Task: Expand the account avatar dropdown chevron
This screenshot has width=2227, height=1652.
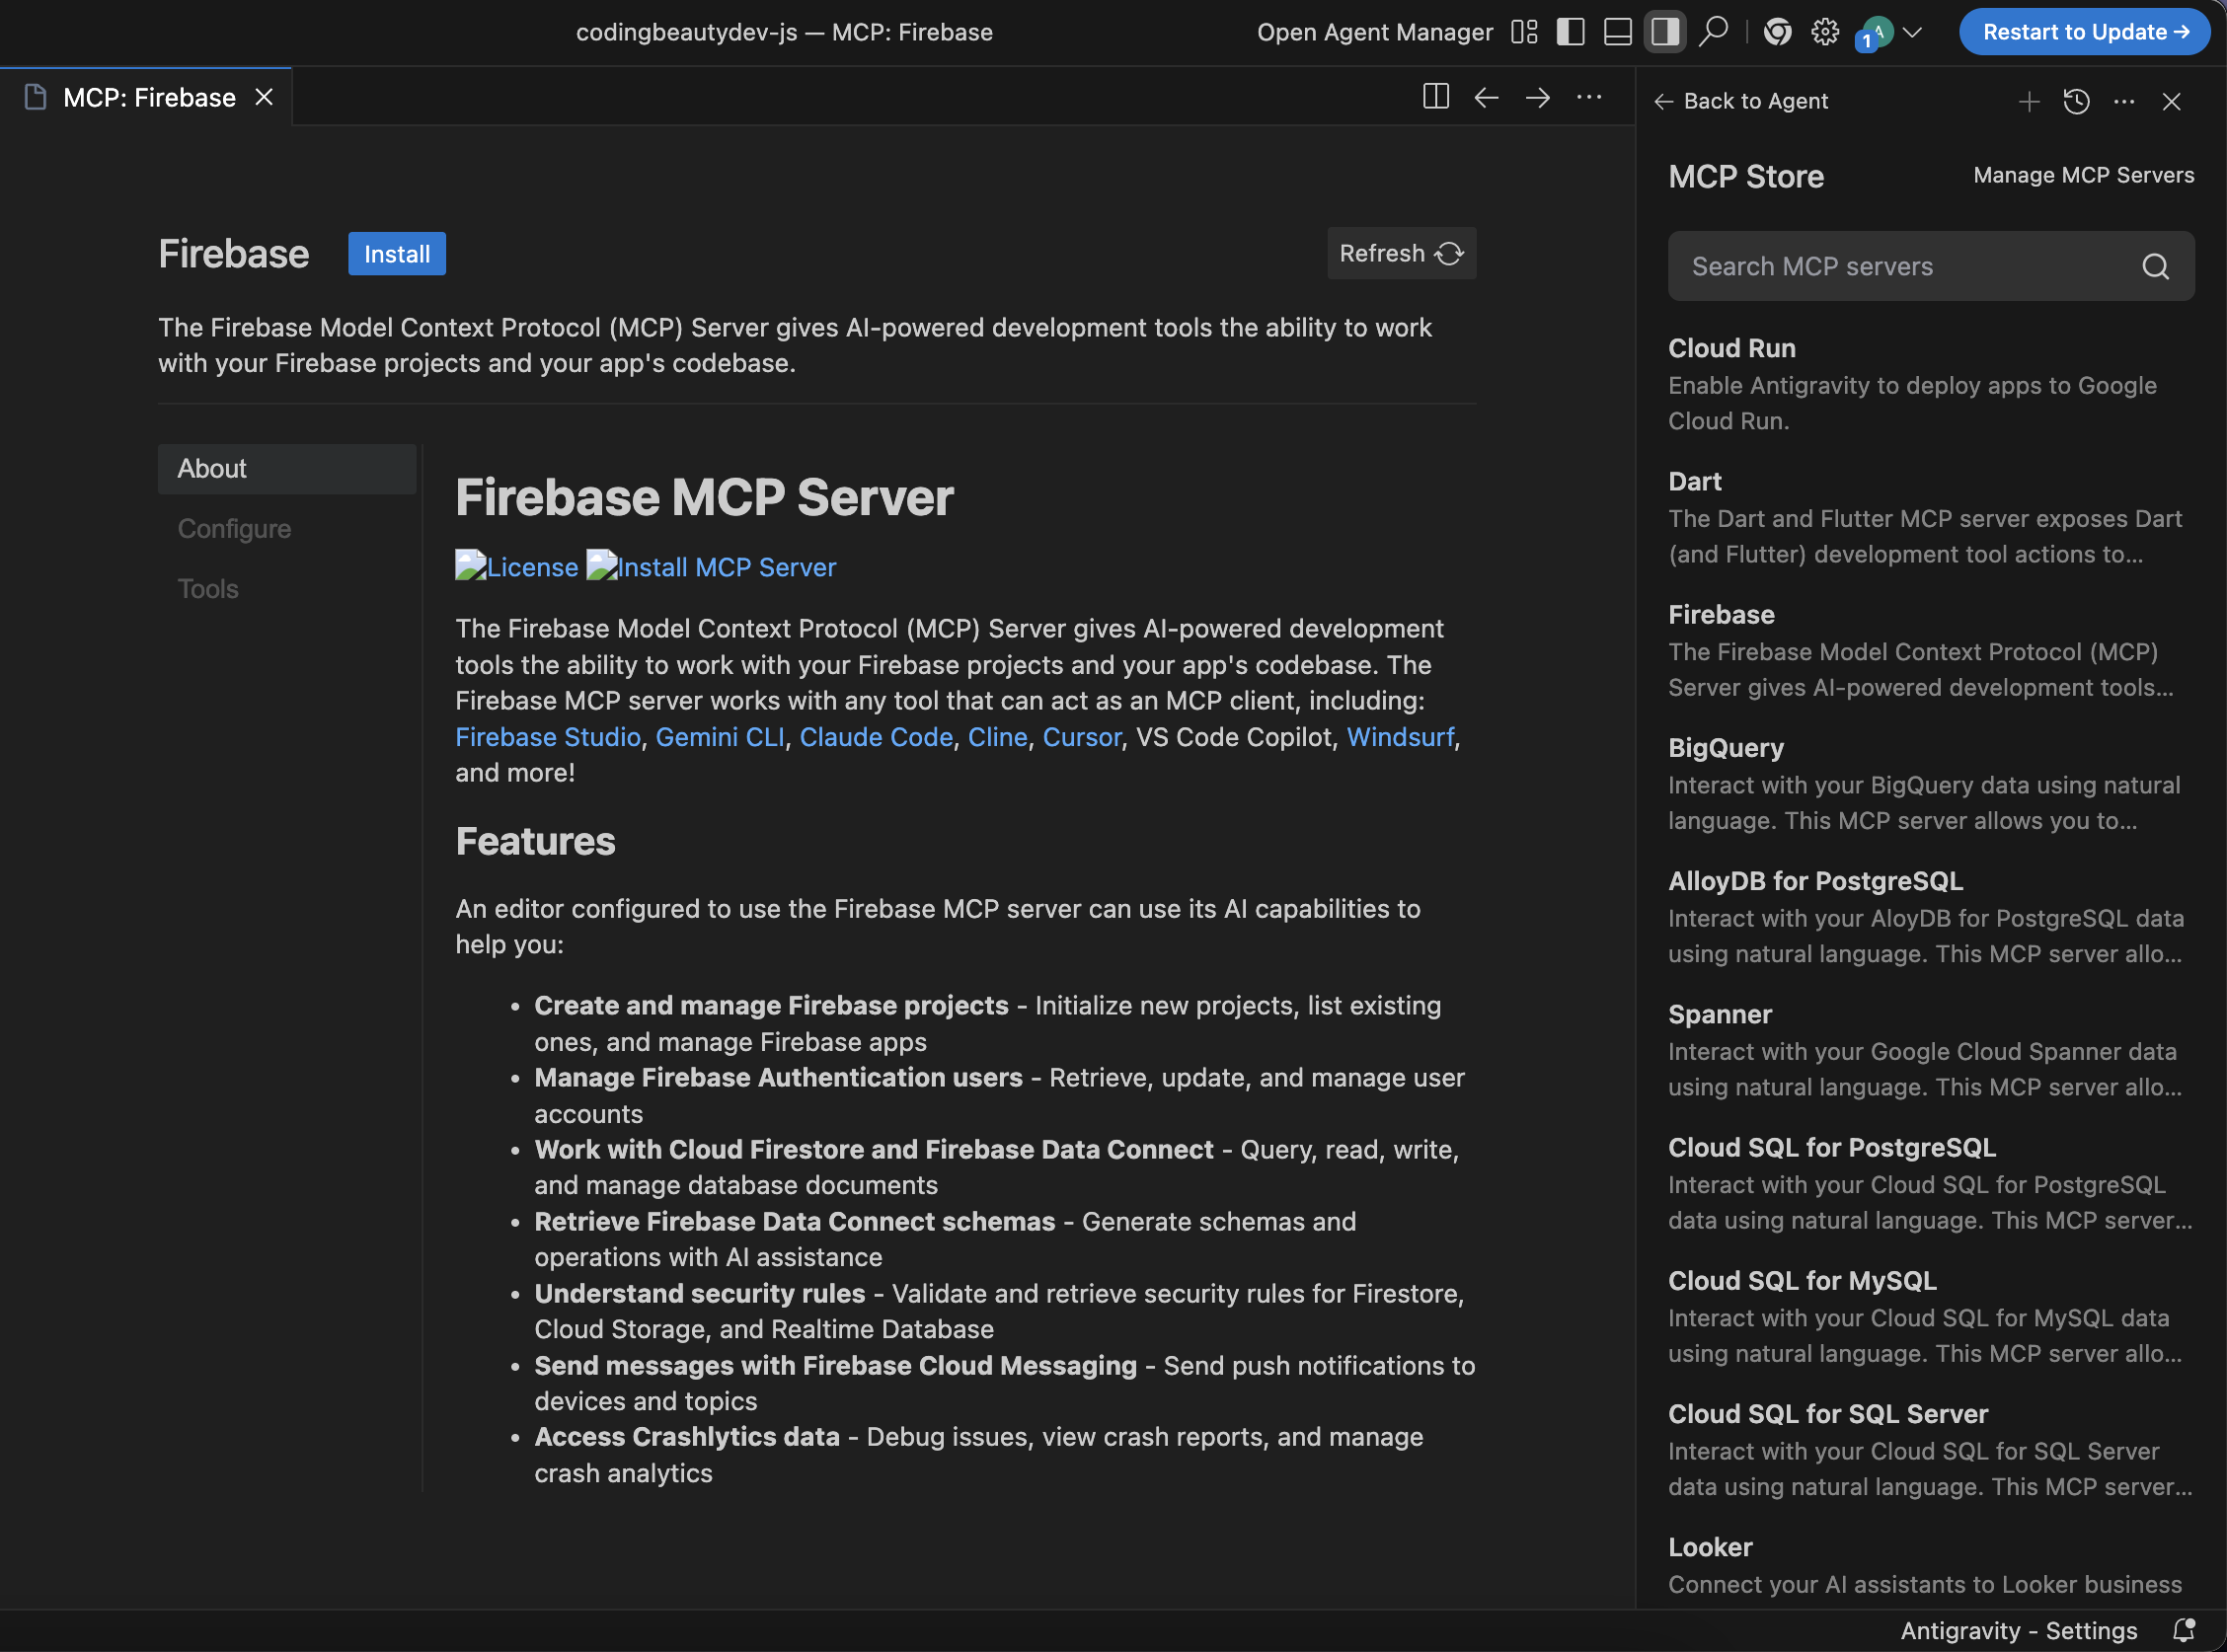Action: pyautogui.click(x=1912, y=32)
